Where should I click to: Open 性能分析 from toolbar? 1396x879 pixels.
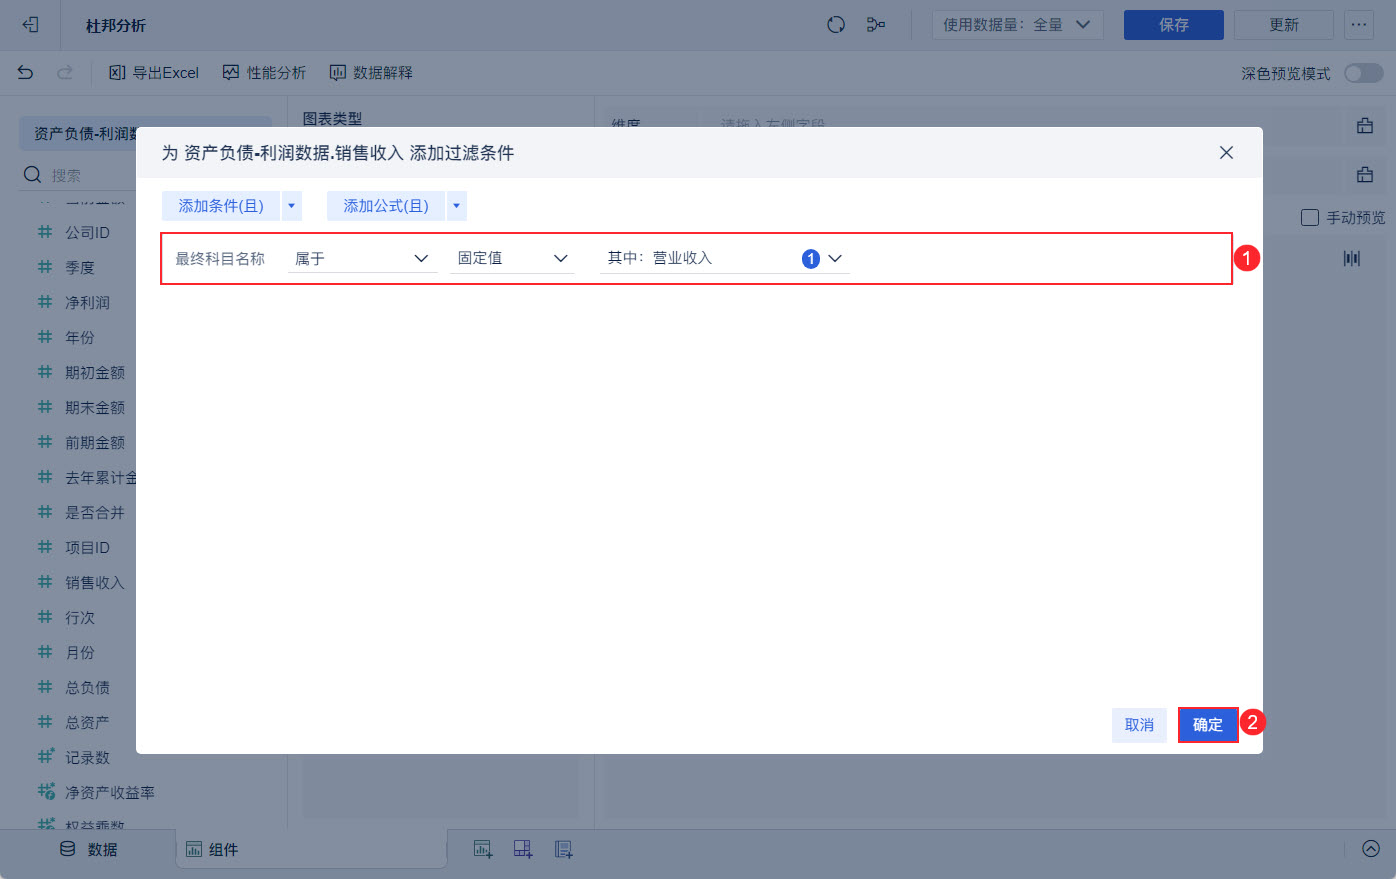264,72
